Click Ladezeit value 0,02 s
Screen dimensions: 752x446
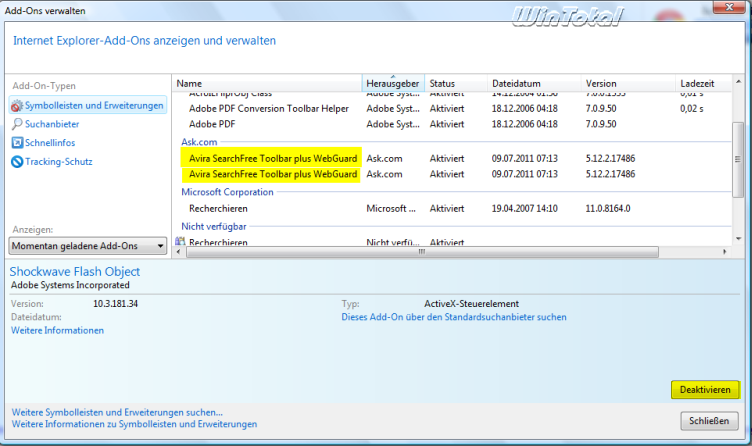pyautogui.click(x=692, y=109)
